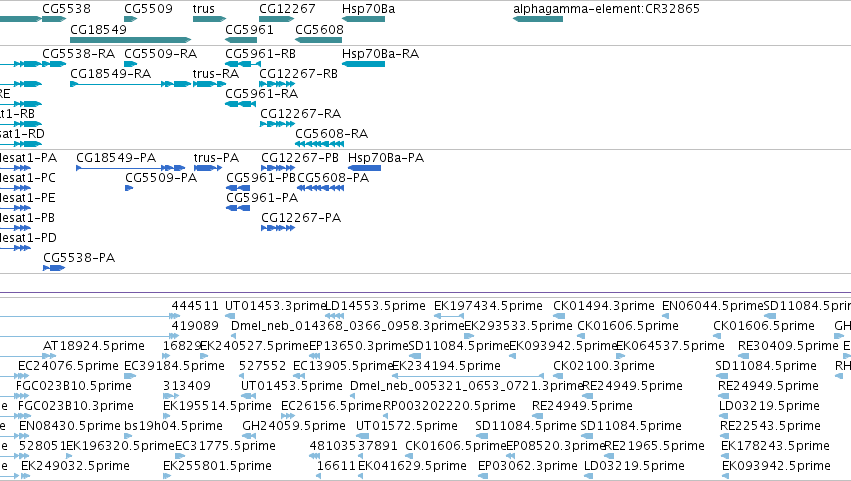The height and width of the screenshot is (481, 851).
Task: Select the long CG18549 gene bar
Action: (x=131, y=40)
